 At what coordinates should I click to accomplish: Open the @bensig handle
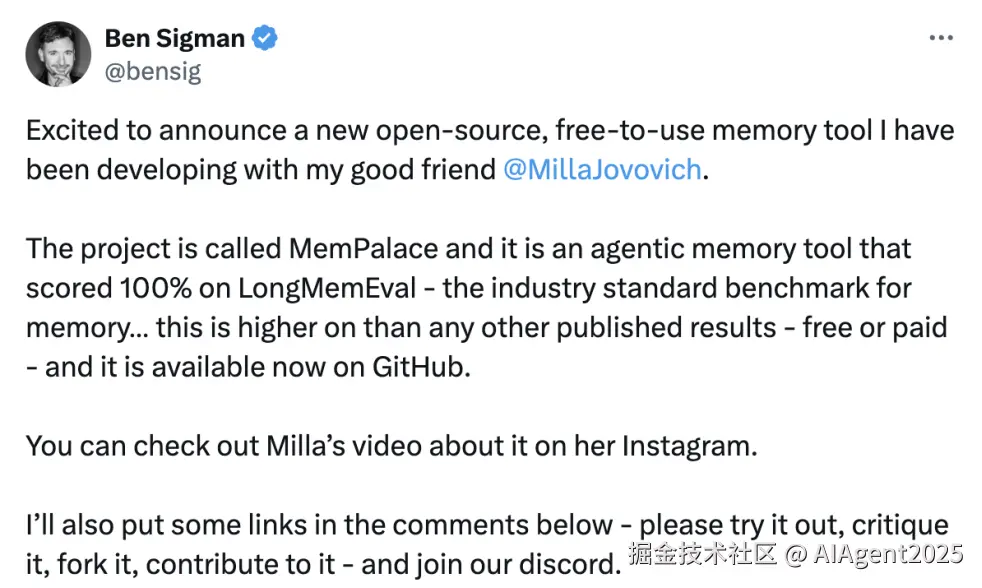click(152, 71)
